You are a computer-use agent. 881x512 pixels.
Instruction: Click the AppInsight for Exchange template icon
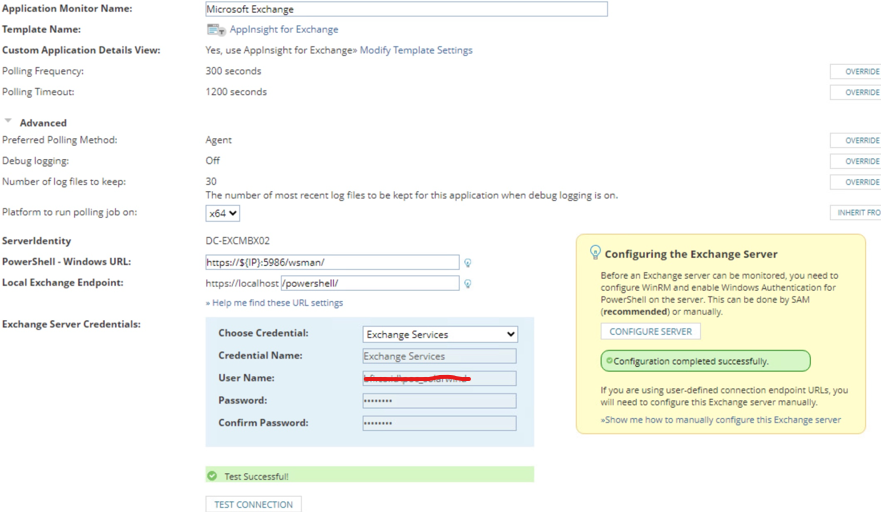click(216, 30)
